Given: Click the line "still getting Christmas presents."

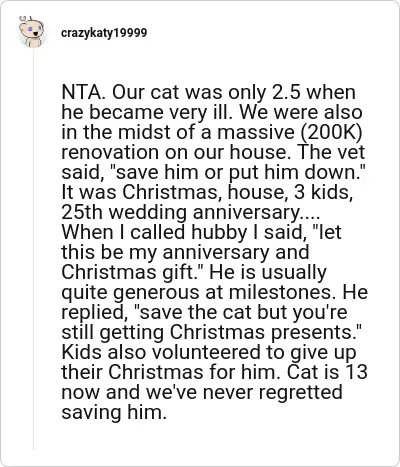Looking at the screenshot, I should 212,333.
